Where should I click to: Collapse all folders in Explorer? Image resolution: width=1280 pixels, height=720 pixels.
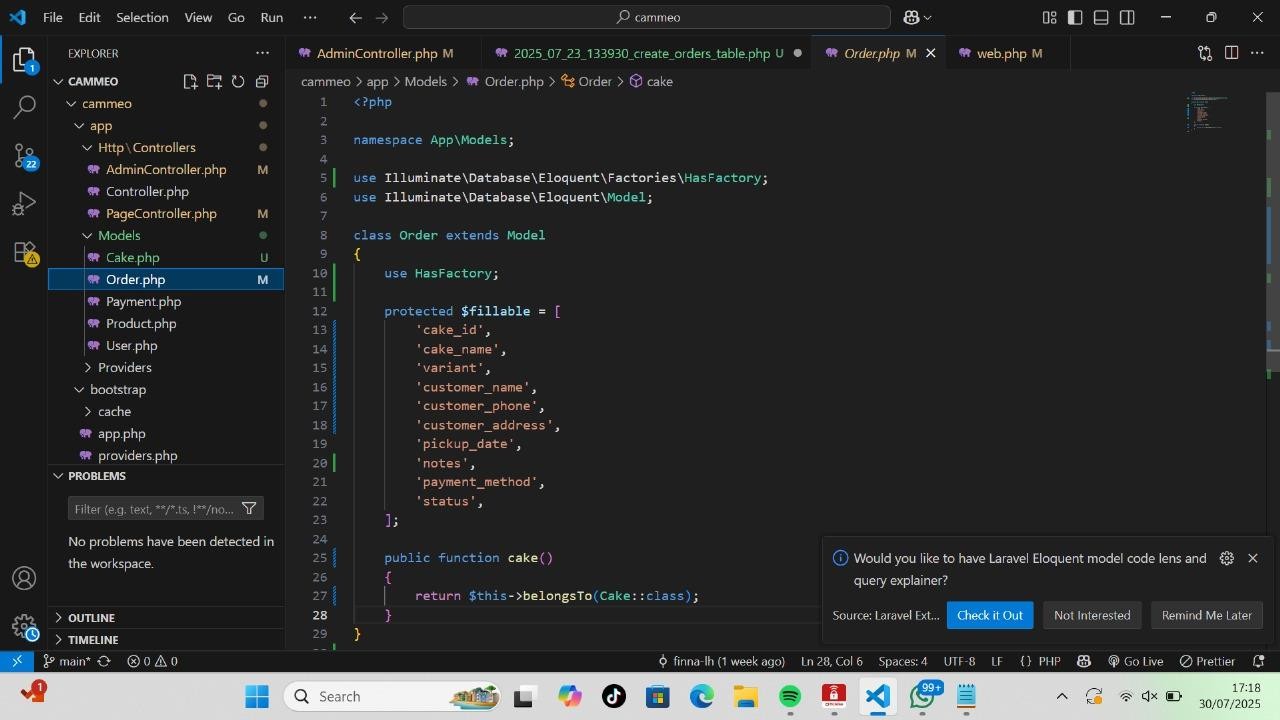(x=262, y=82)
